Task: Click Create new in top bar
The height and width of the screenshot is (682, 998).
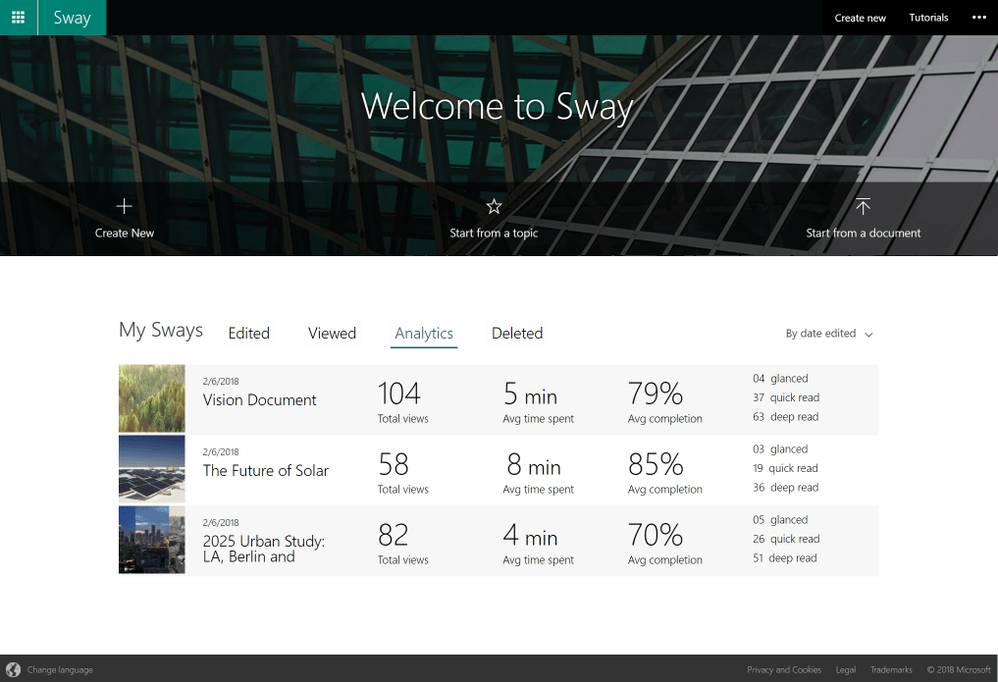Action: click(860, 18)
